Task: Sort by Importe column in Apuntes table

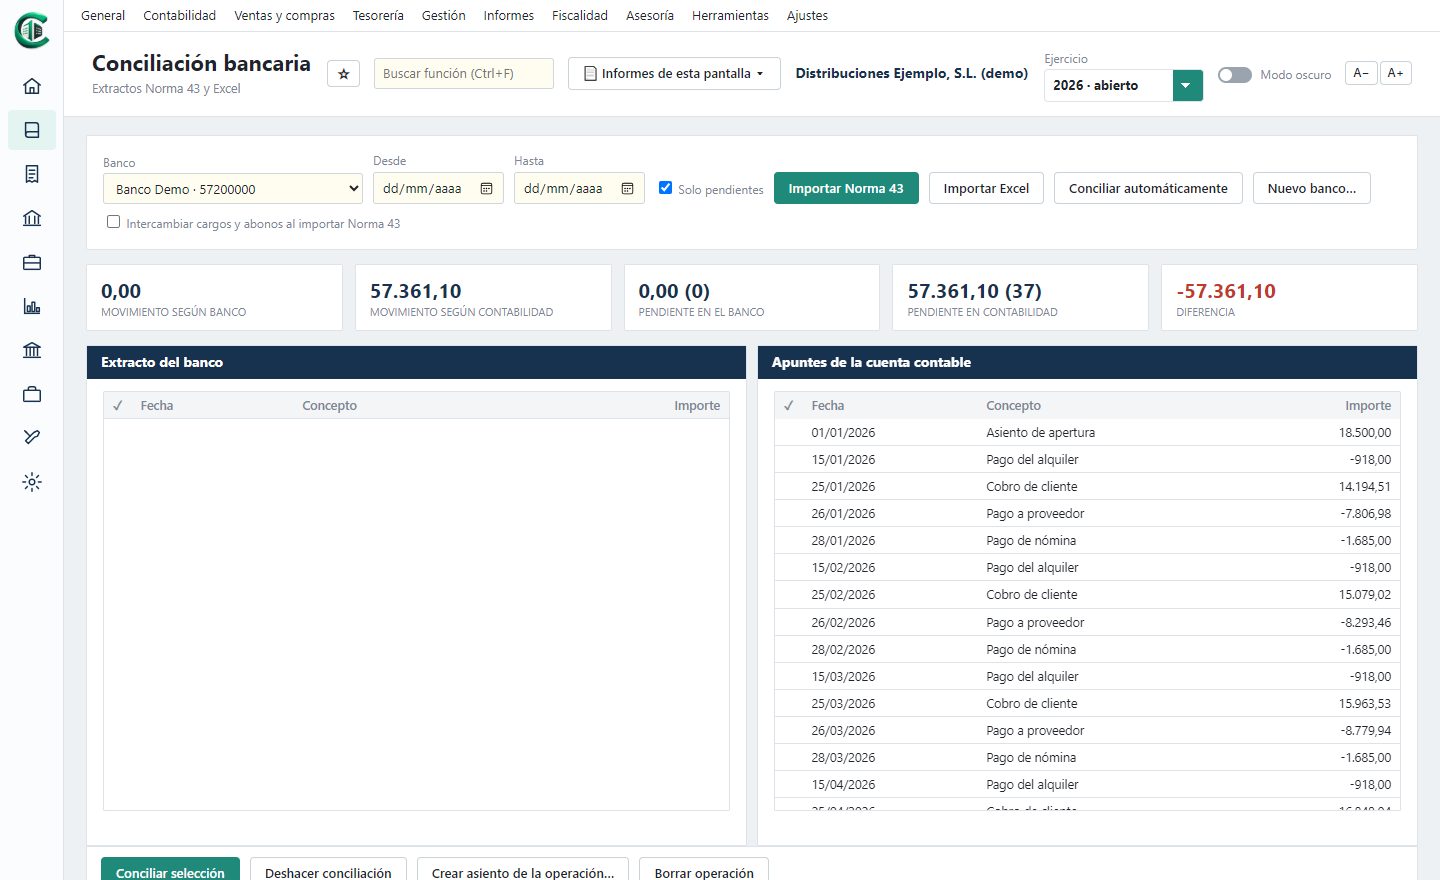Action: pos(1368,405)
